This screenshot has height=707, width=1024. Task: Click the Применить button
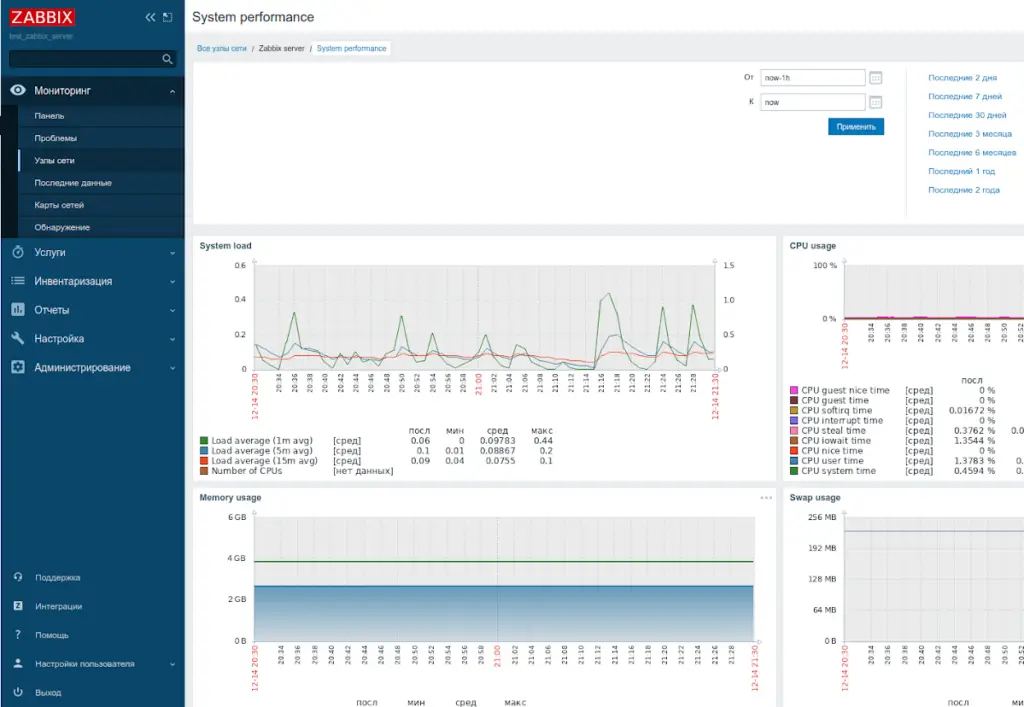pos(856,127)
